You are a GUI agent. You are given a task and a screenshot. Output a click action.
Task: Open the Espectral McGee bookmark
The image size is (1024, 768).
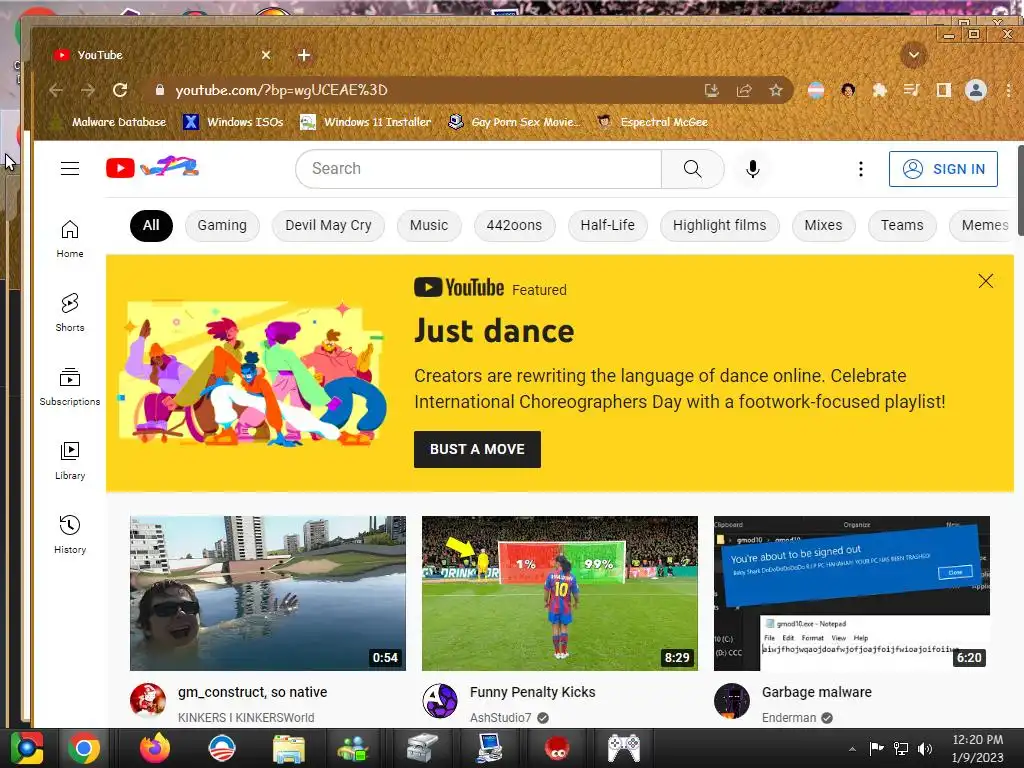pos(653,122)
